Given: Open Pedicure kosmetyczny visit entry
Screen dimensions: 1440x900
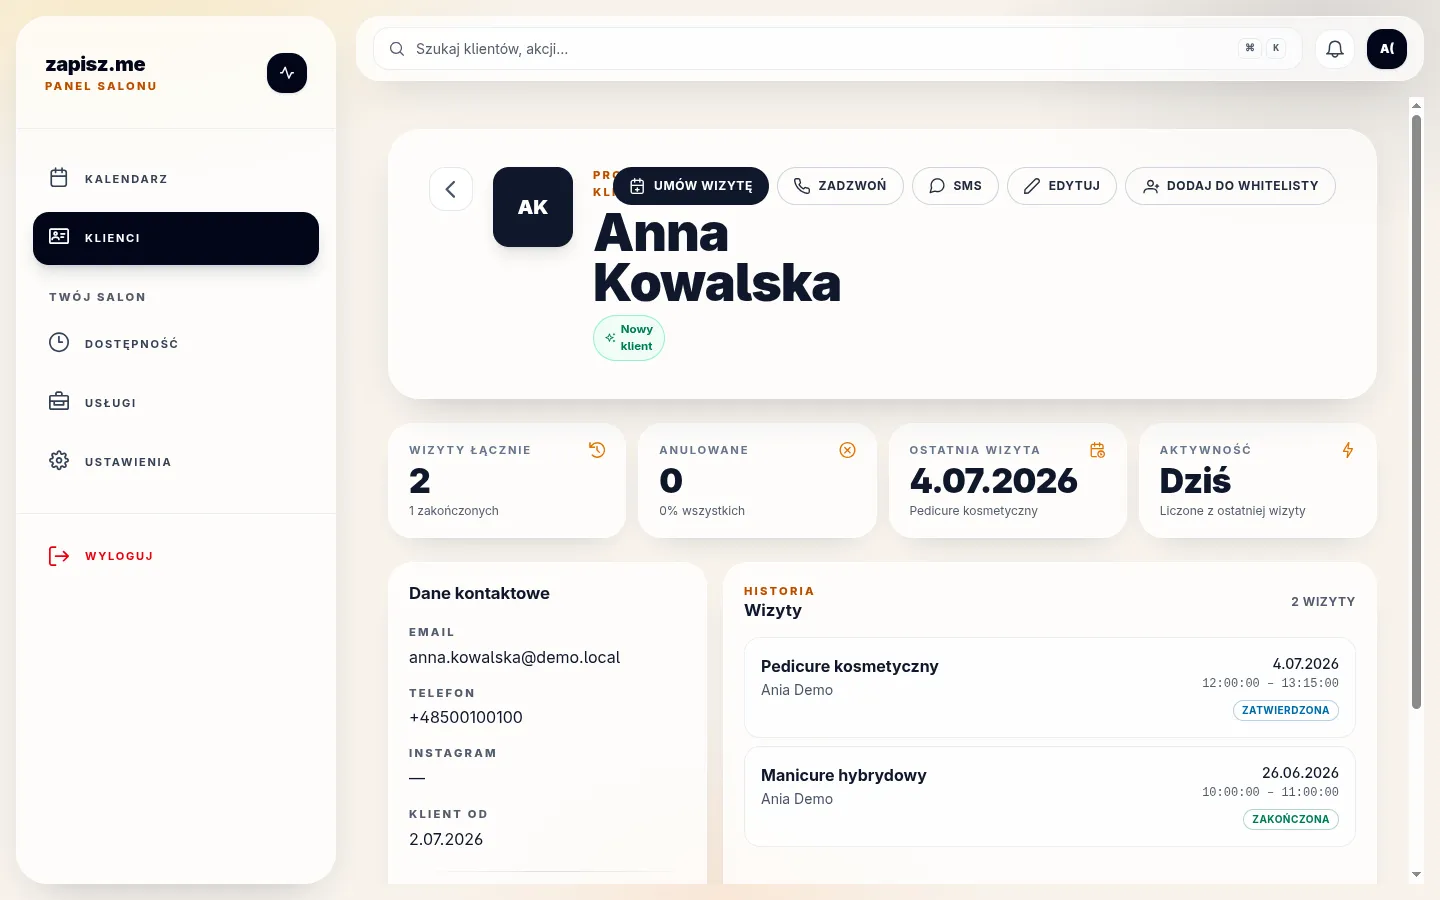Looking at the screenshot, I should 1050,688.
